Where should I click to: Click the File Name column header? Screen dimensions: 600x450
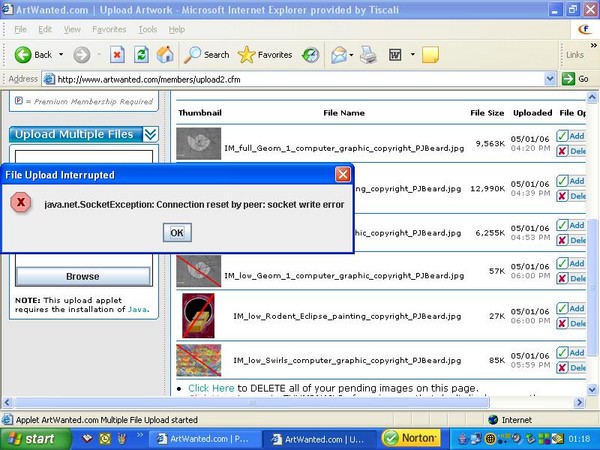[344, 113]
